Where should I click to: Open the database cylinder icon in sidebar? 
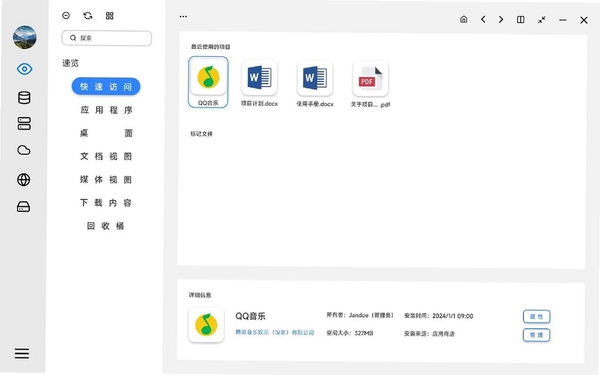(x=24, y=98)
